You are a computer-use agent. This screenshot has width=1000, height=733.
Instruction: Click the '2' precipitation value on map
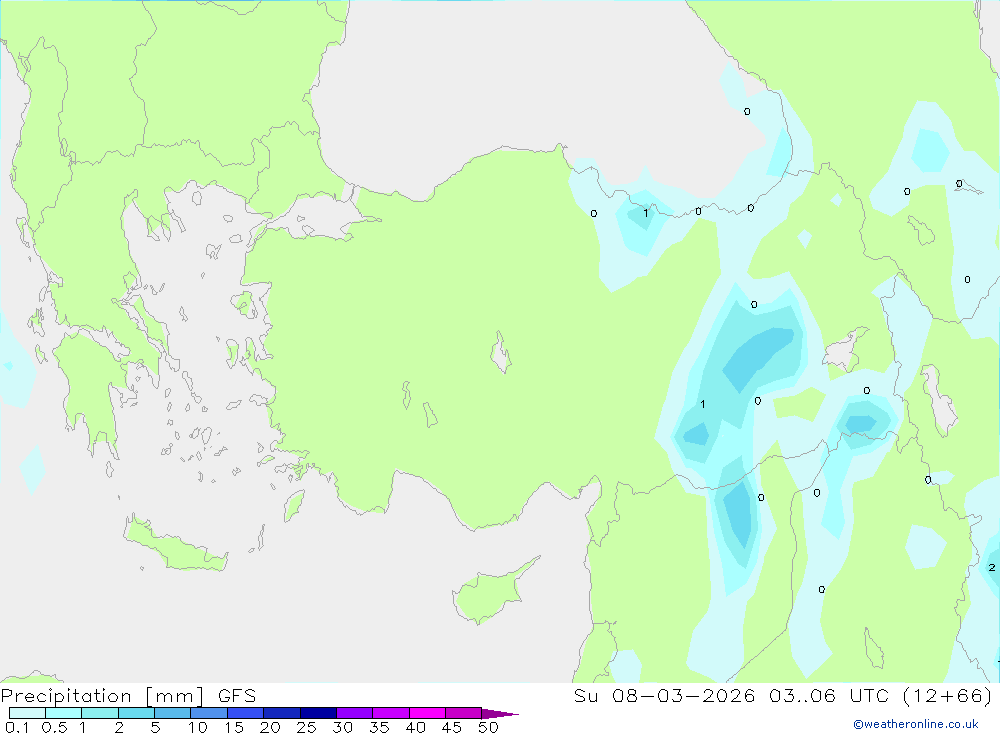click(992, 567)
